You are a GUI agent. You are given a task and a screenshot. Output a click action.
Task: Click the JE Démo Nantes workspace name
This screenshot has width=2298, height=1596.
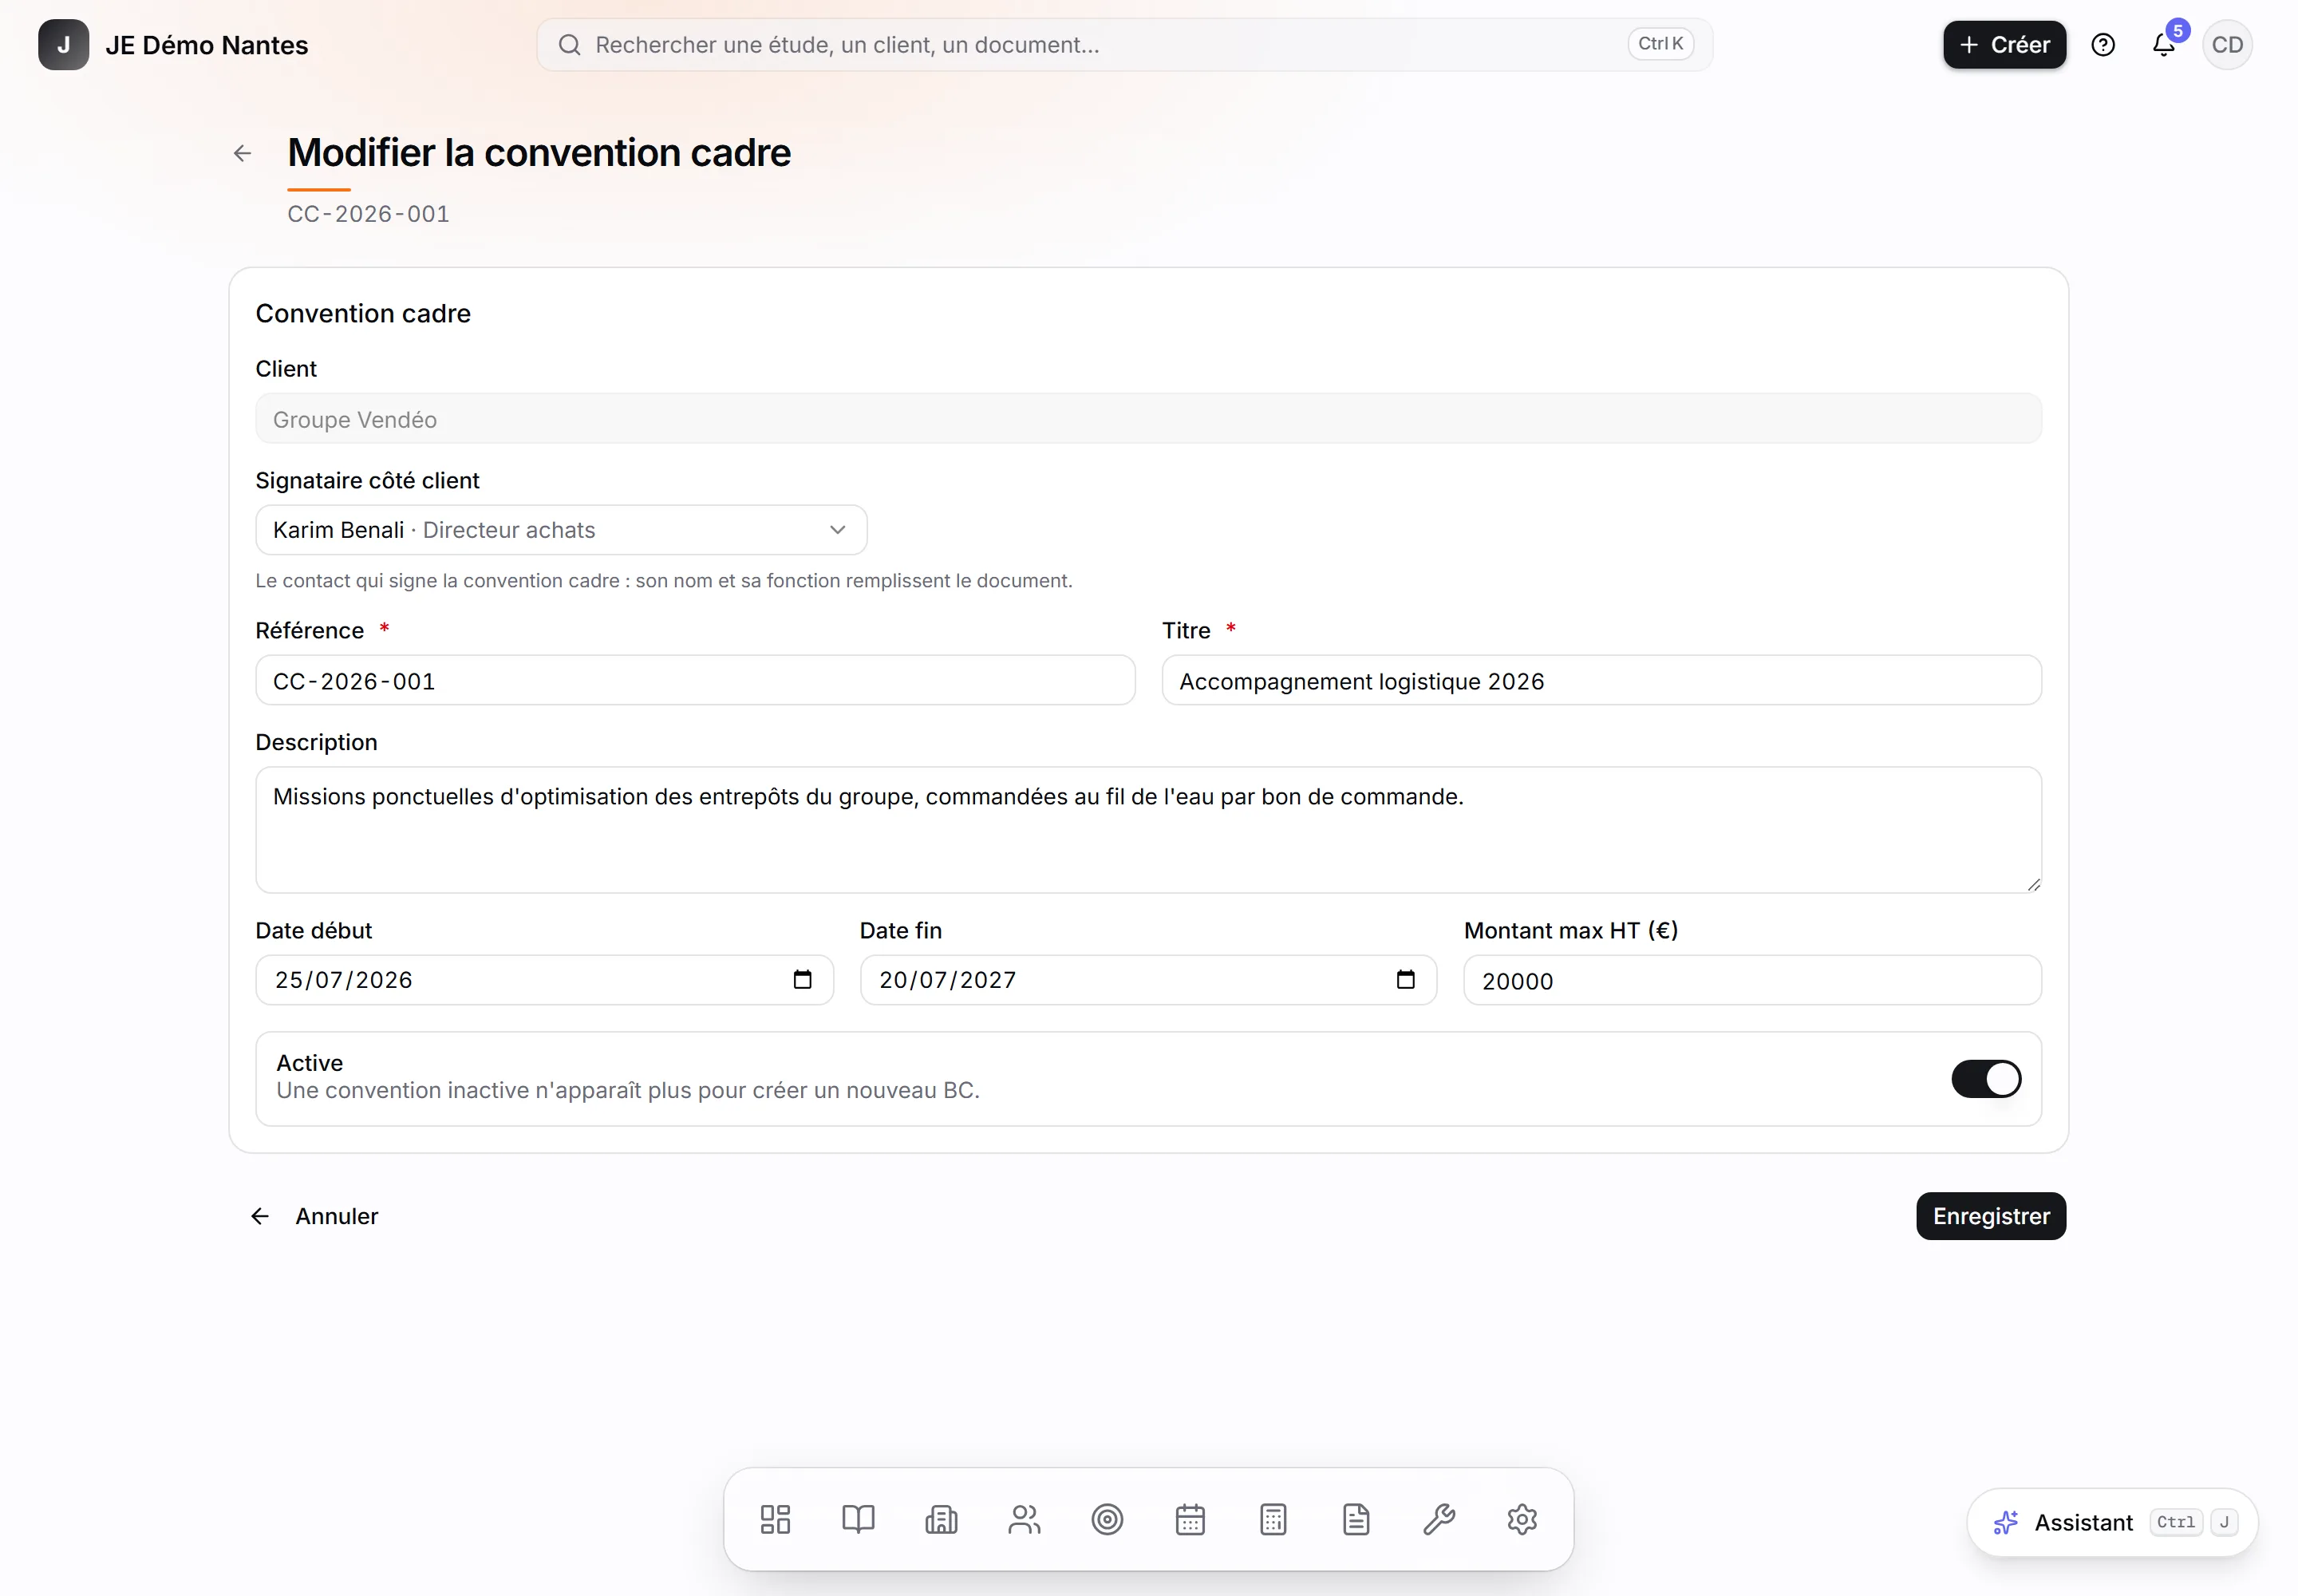206,45
